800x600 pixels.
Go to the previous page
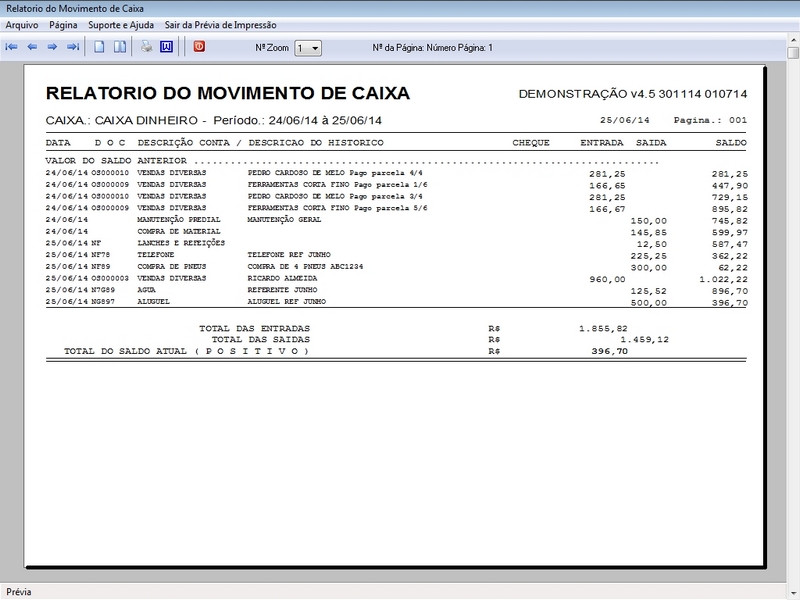(x=32, y=47)
